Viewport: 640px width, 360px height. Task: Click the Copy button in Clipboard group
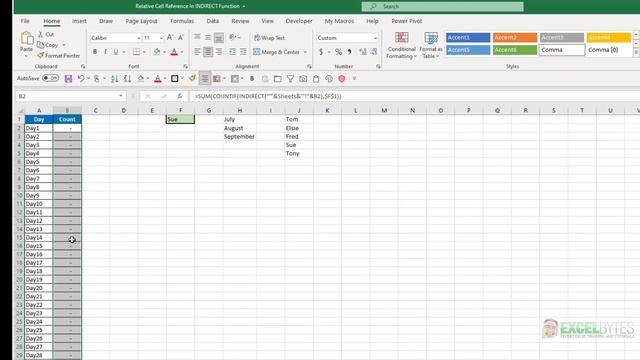click(48, 45)
